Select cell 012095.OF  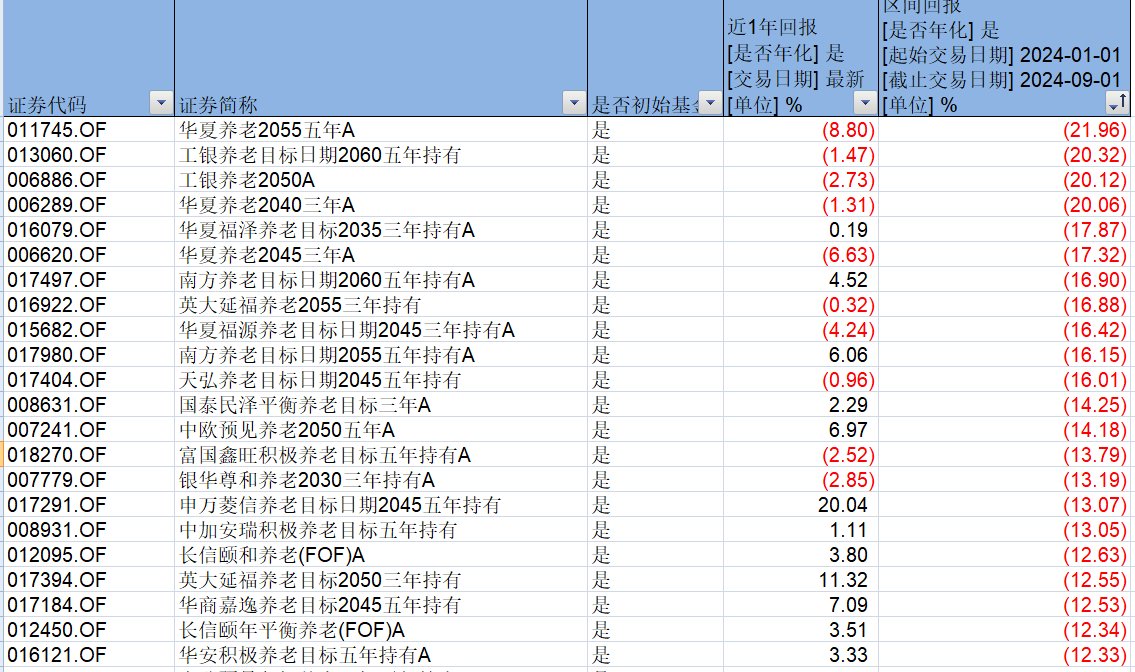(88, 555)
